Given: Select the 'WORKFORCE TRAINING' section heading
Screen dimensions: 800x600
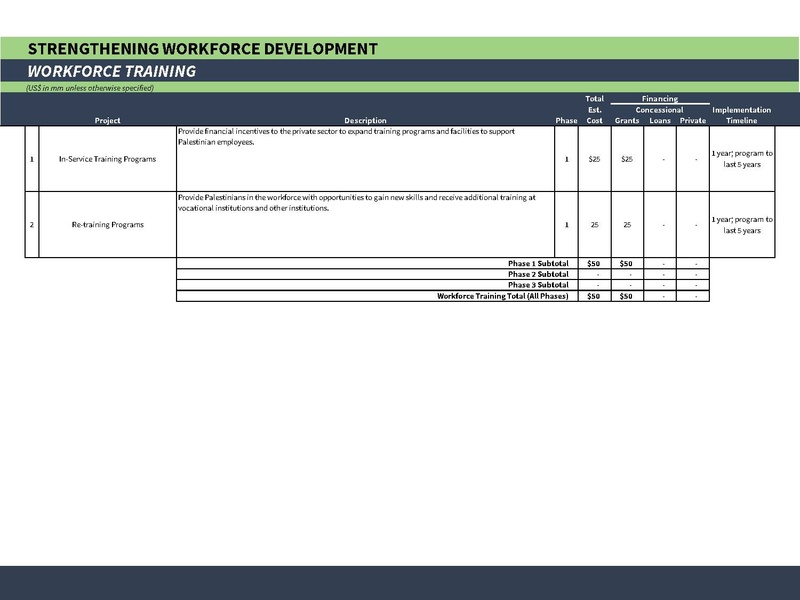Looking at the screenshot, I should pyautogui.click(x=111, y=71).
